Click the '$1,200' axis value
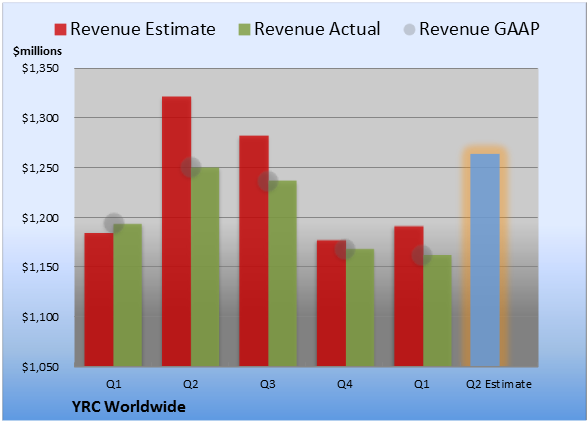Viewport: 588px width, 422px height. click(x=40, y=218)
